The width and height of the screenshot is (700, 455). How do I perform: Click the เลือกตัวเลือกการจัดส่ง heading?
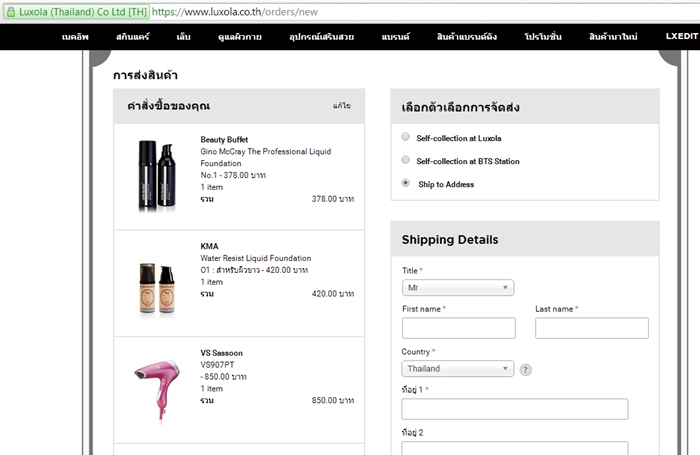coord(460,107)
